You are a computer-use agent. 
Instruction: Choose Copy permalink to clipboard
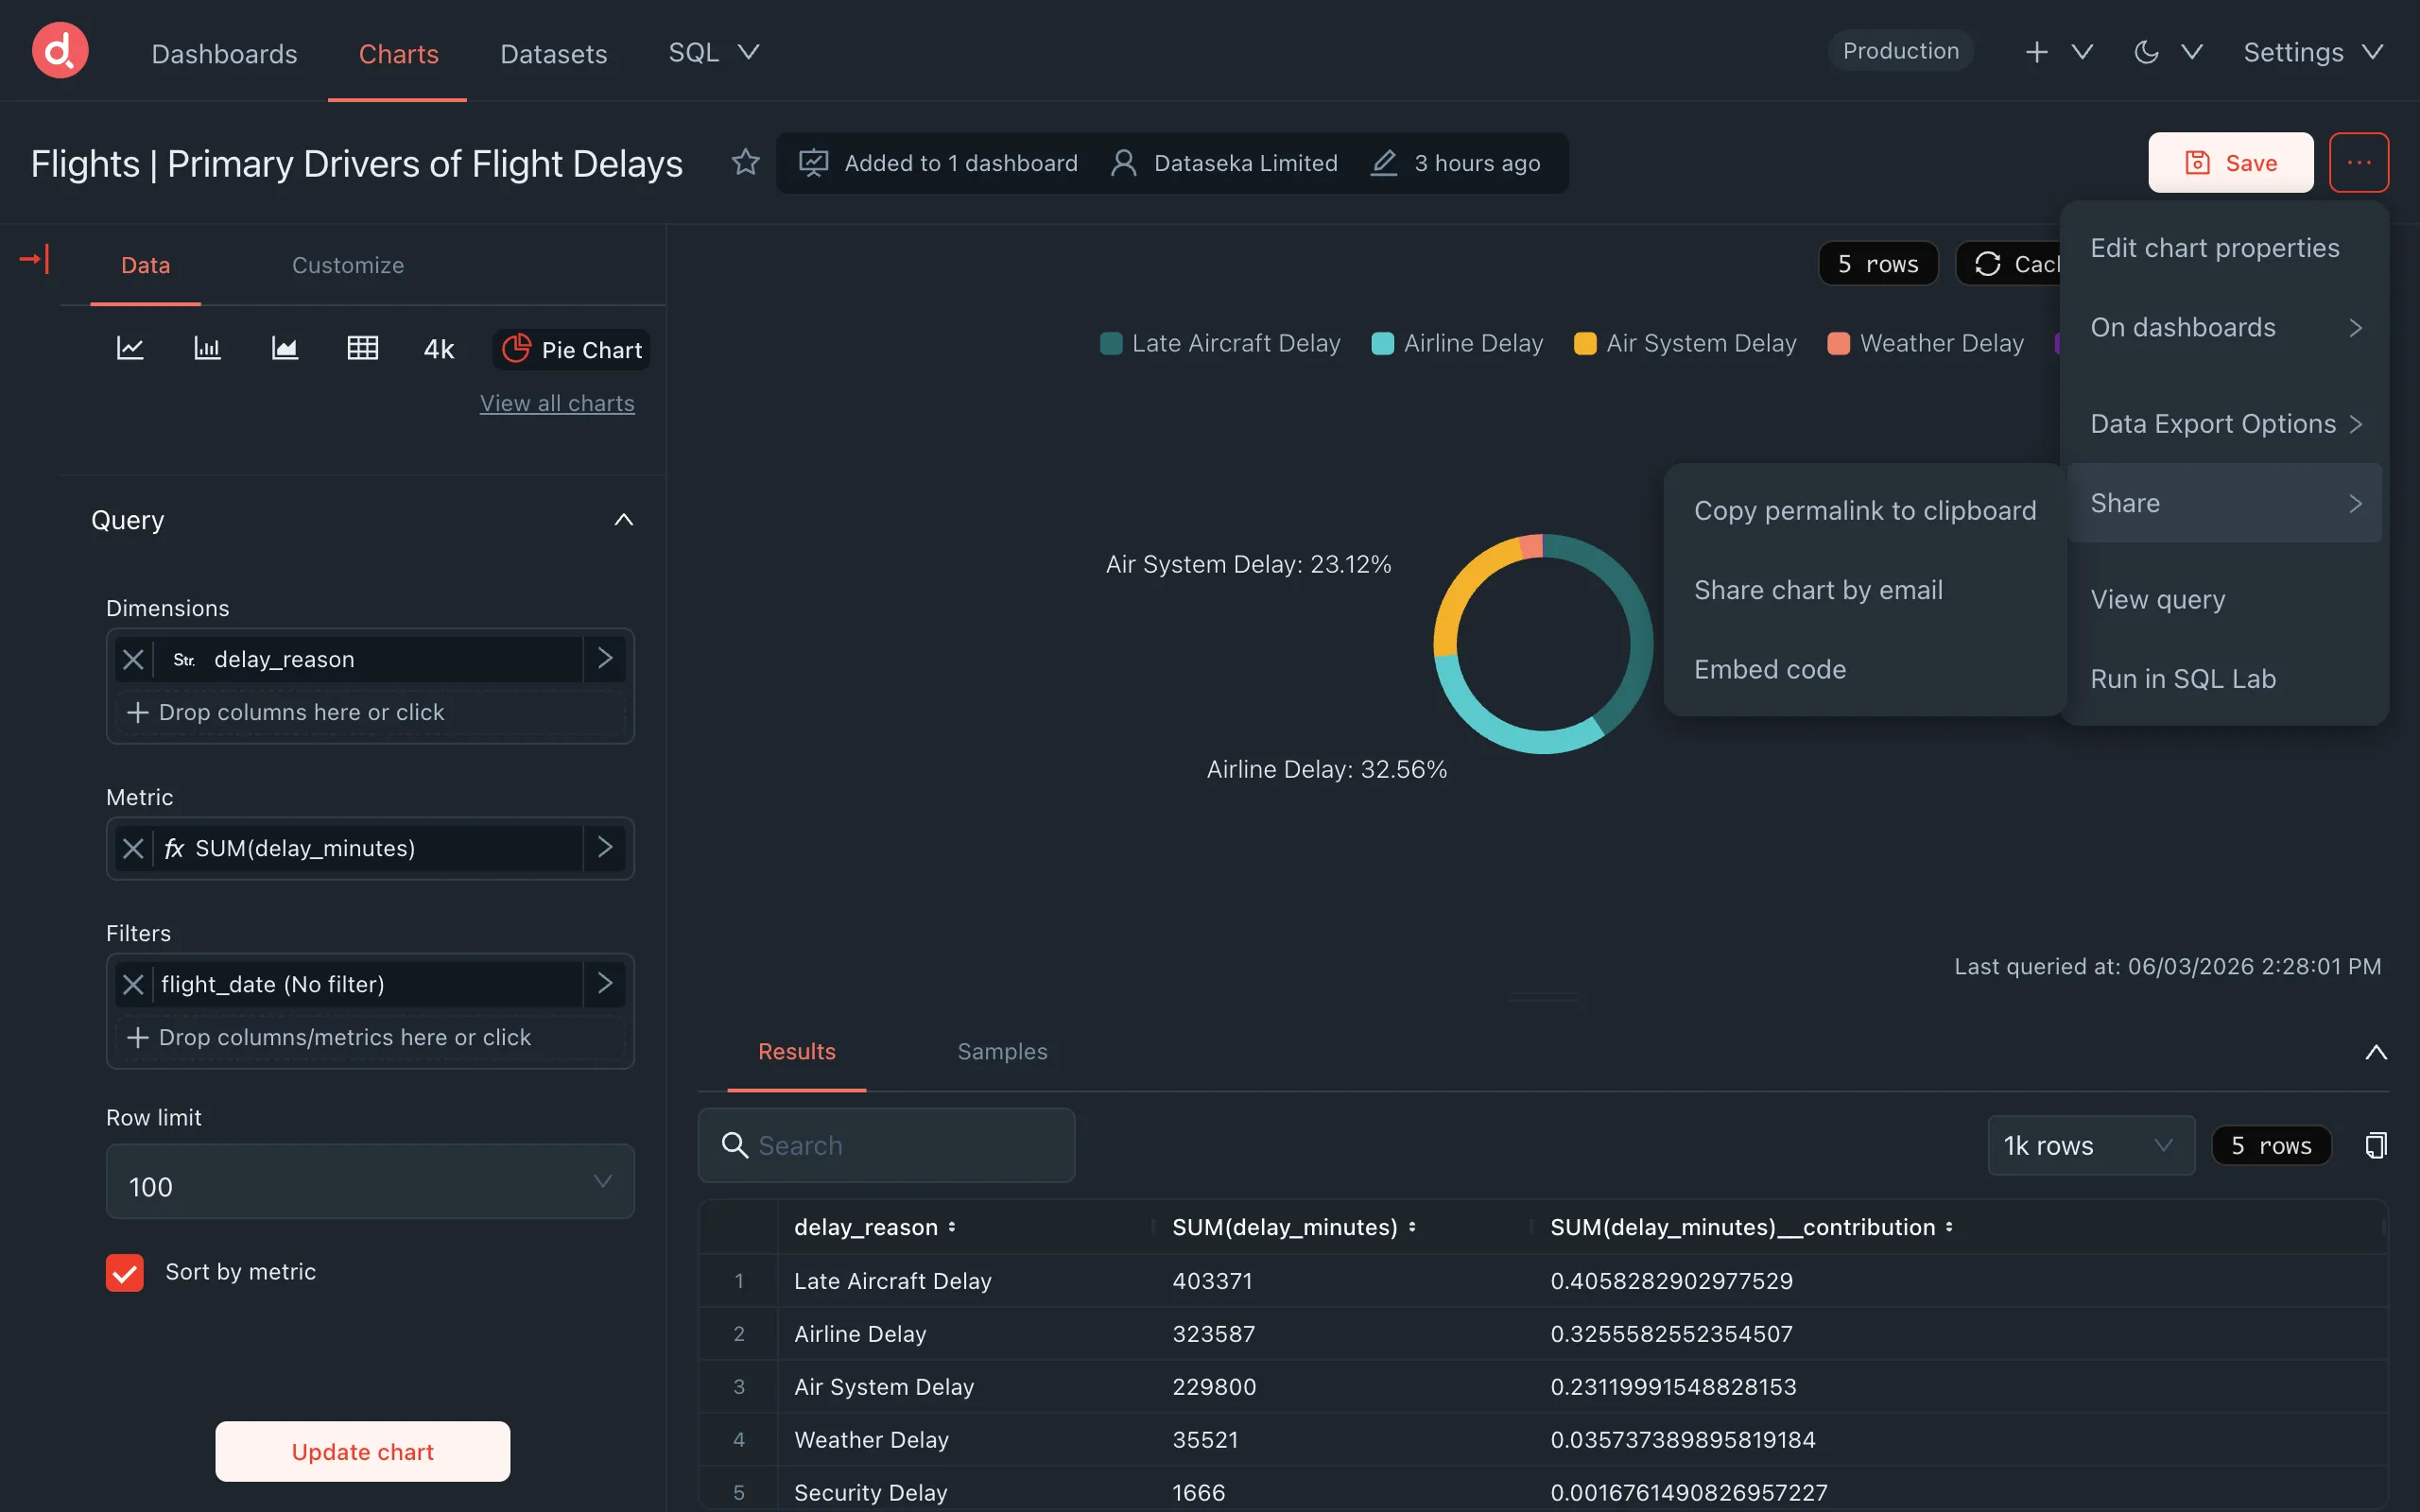(x=1864, y=510)
